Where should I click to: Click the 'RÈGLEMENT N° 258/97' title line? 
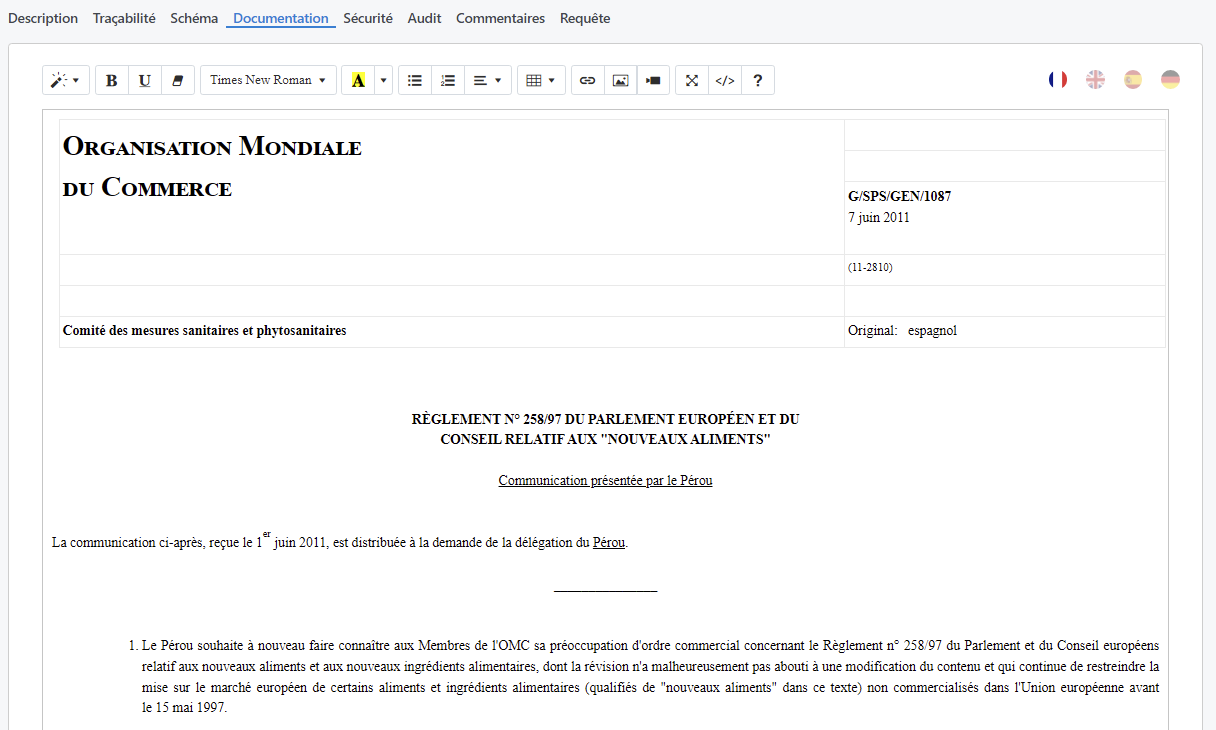(606, 419)
